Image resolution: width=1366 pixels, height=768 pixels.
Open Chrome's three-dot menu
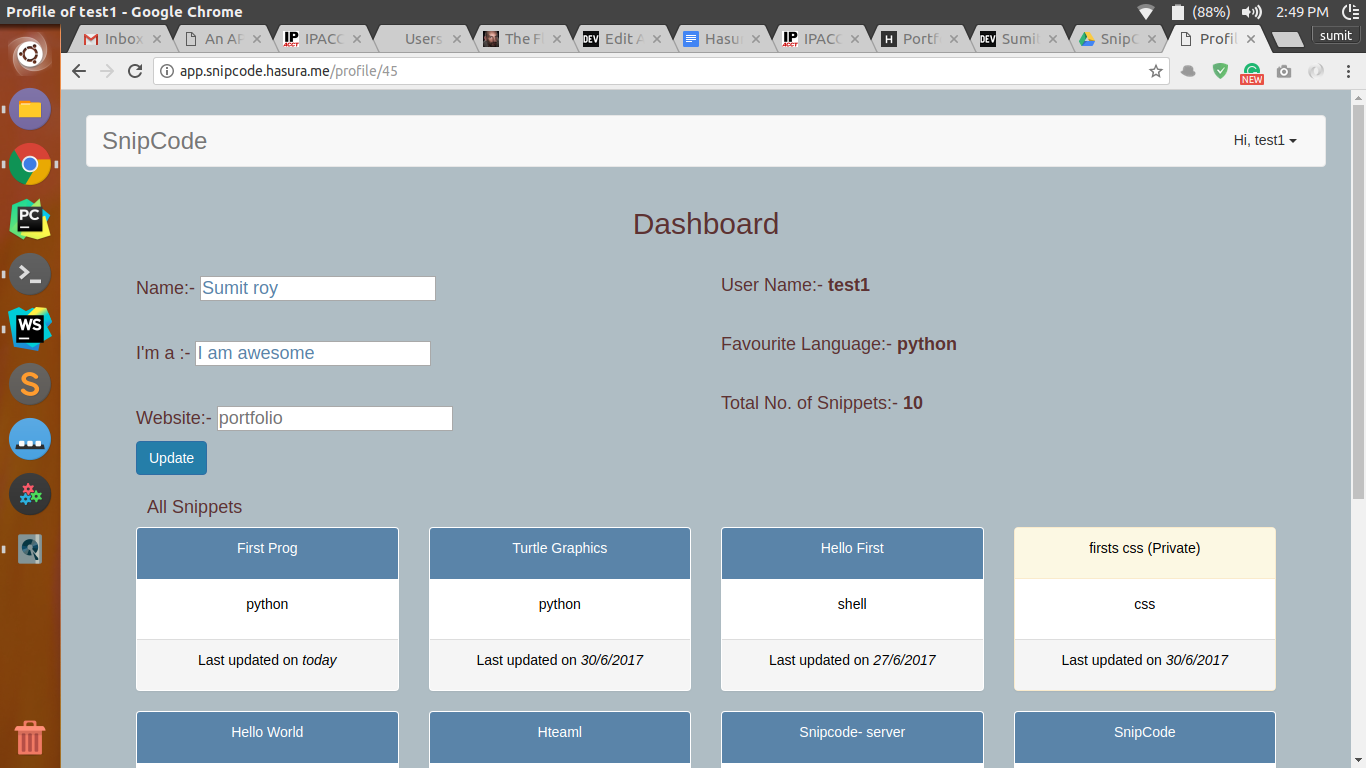pos(1347,71)
